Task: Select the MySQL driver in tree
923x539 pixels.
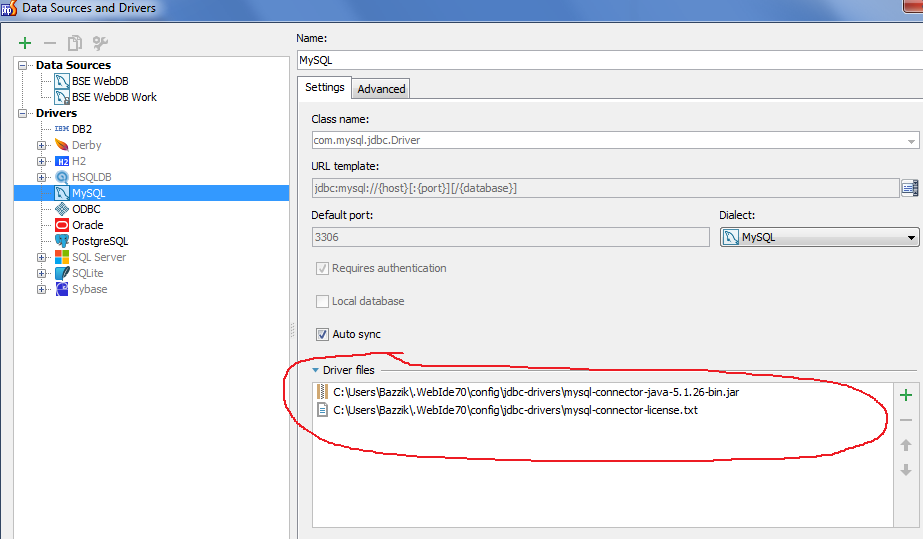Action: click(151, 193)
